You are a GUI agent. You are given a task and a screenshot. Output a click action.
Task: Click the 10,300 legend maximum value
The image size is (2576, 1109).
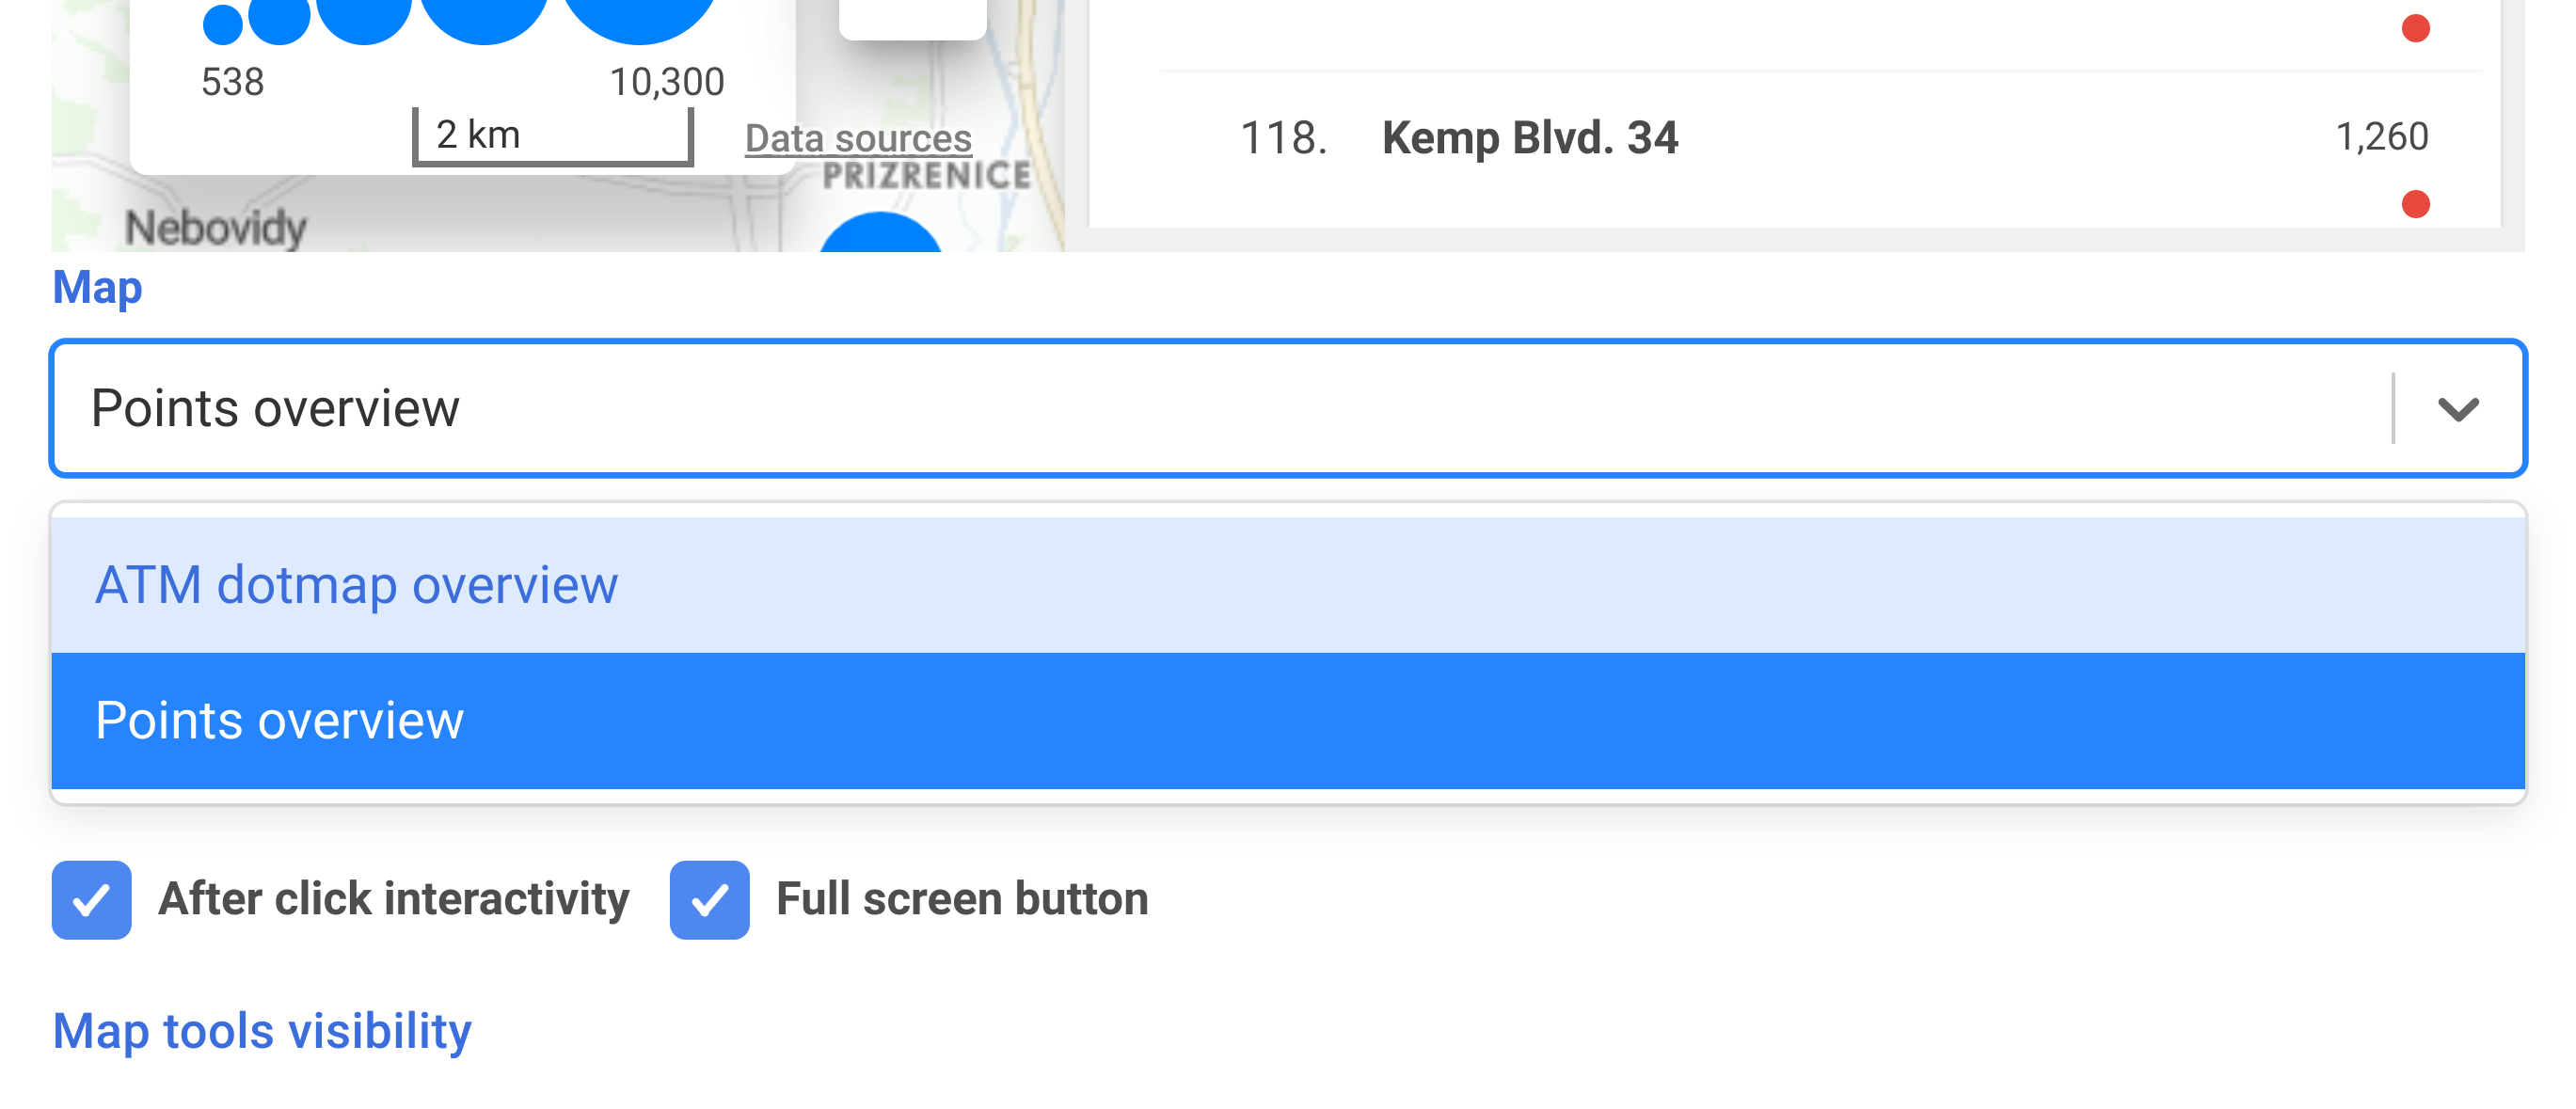(667, 82)
